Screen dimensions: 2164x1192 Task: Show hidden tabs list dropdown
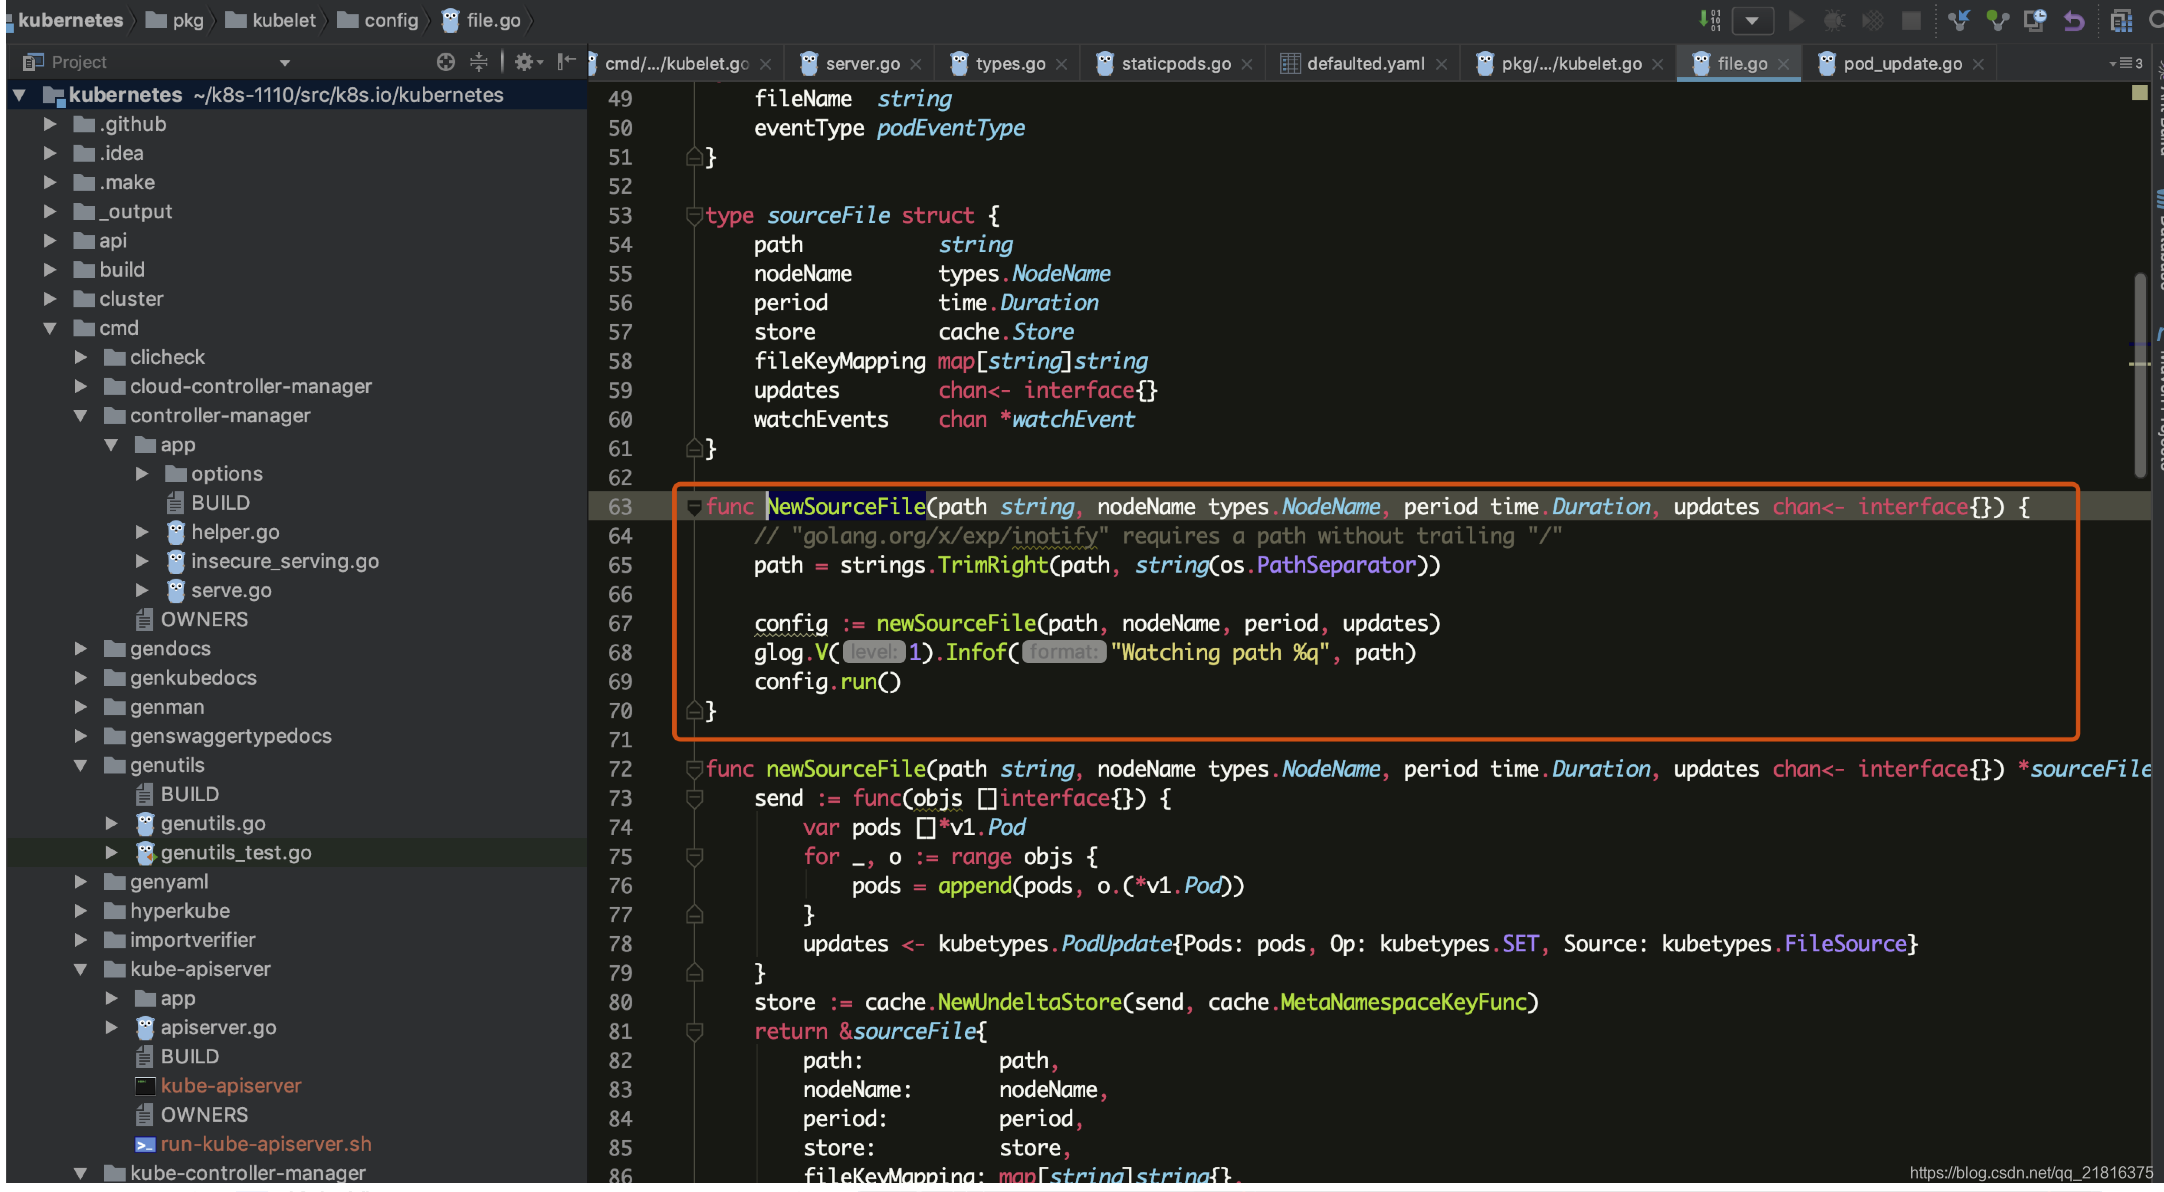click(x=2127, y=63)
